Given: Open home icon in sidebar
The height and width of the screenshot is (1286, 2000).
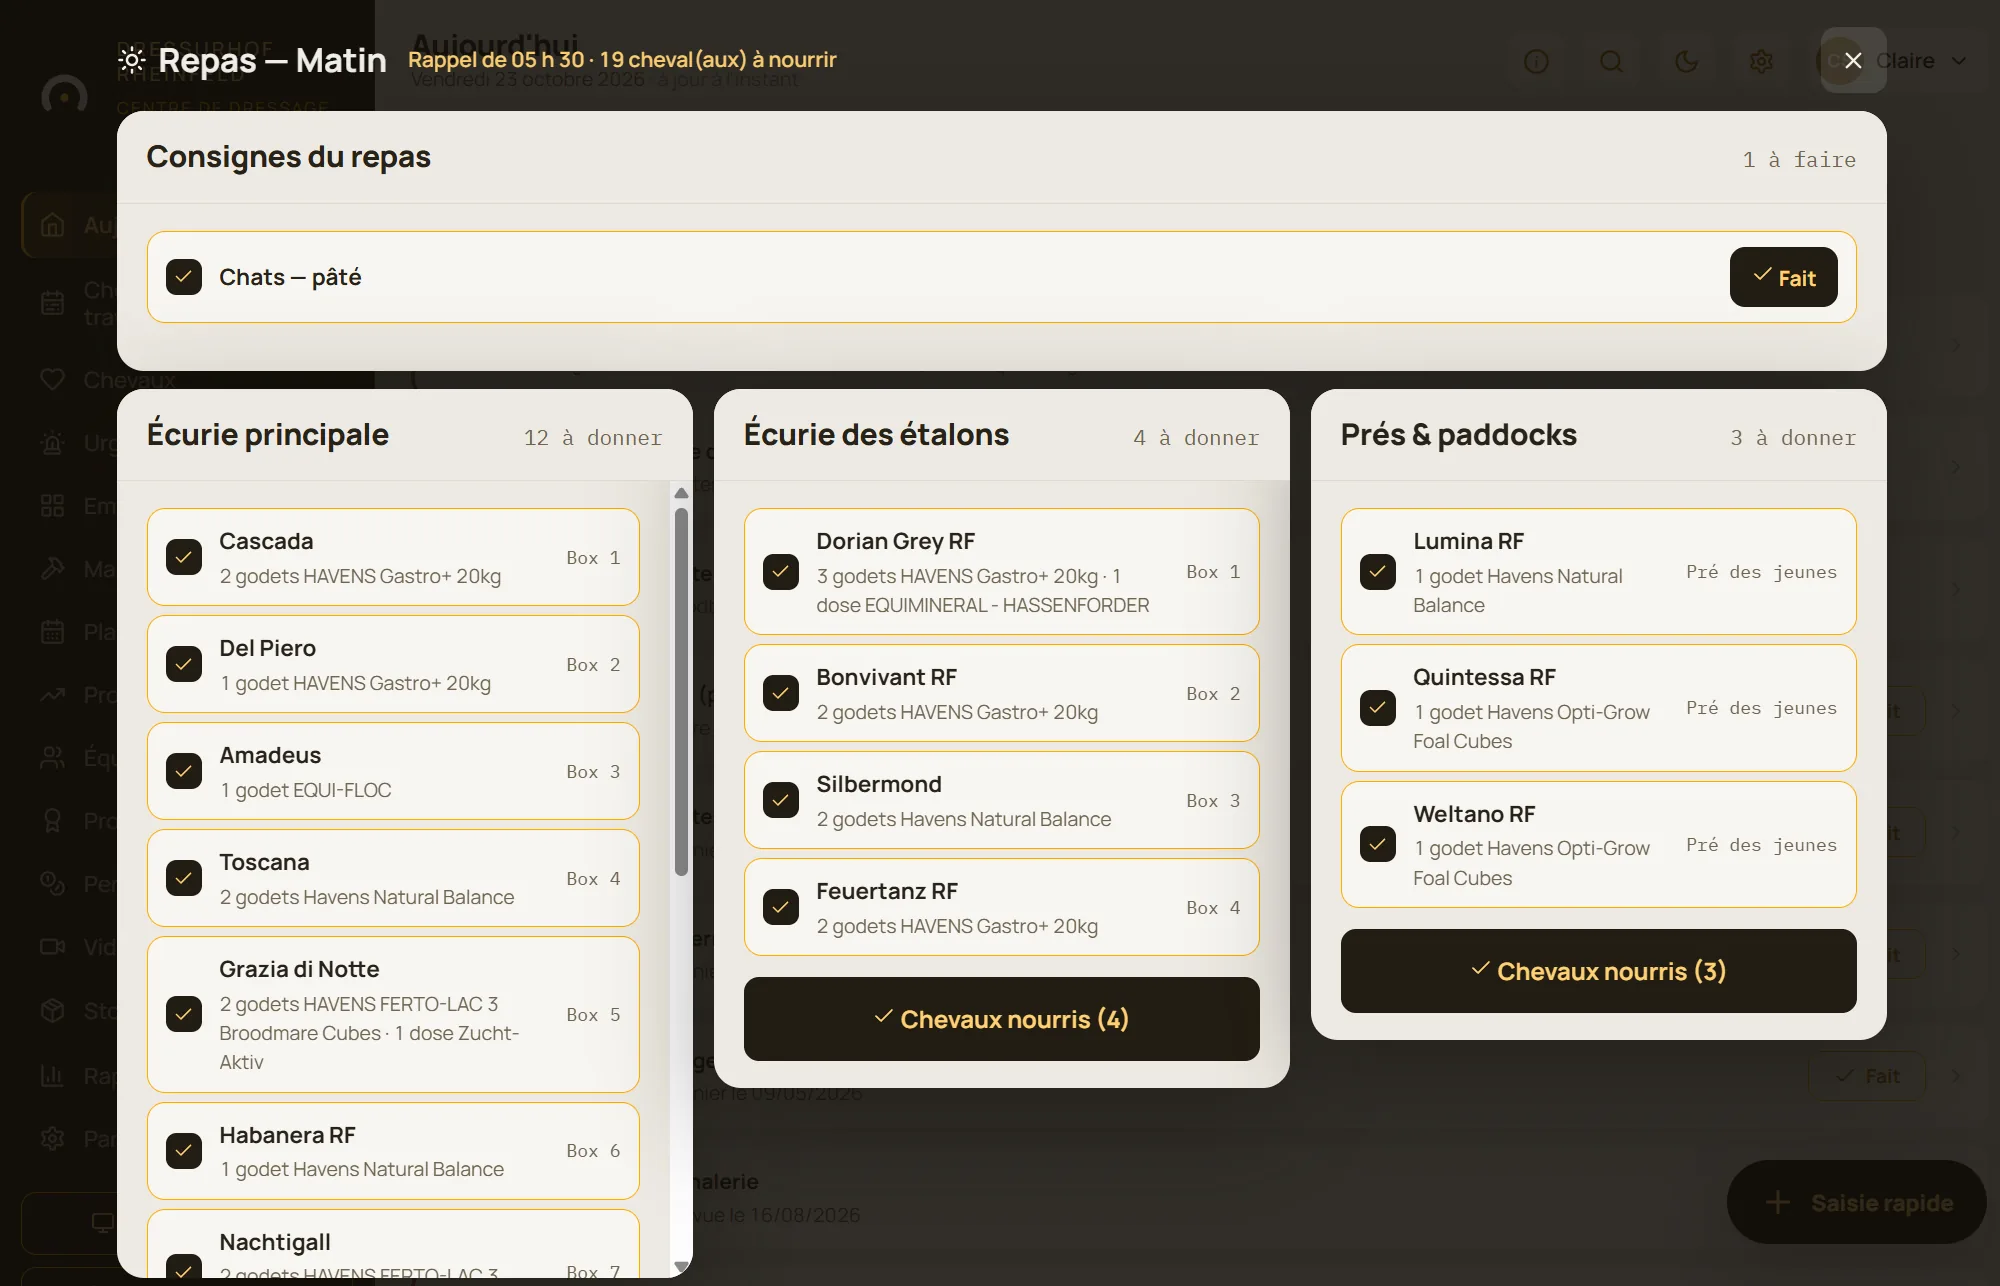Looking at the screenshot, I should (52, 225).
